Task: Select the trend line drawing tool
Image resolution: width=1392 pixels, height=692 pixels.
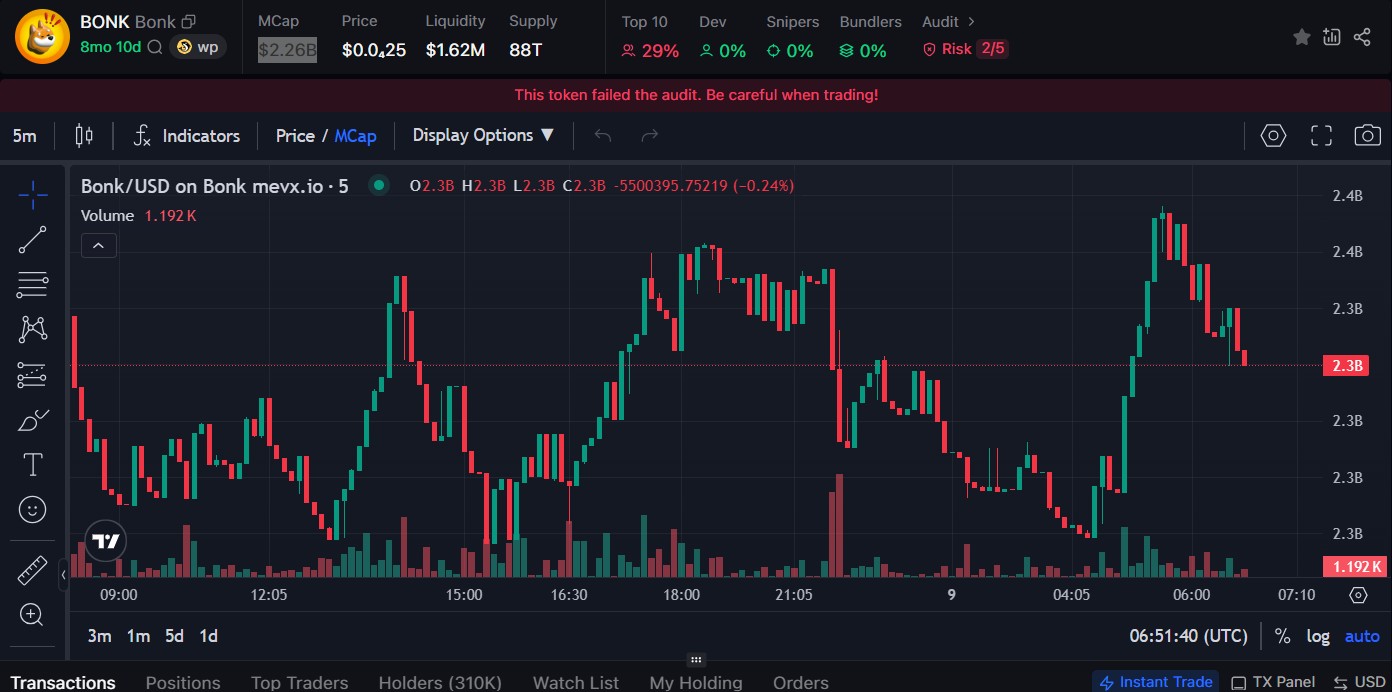Action: [32, 240]
